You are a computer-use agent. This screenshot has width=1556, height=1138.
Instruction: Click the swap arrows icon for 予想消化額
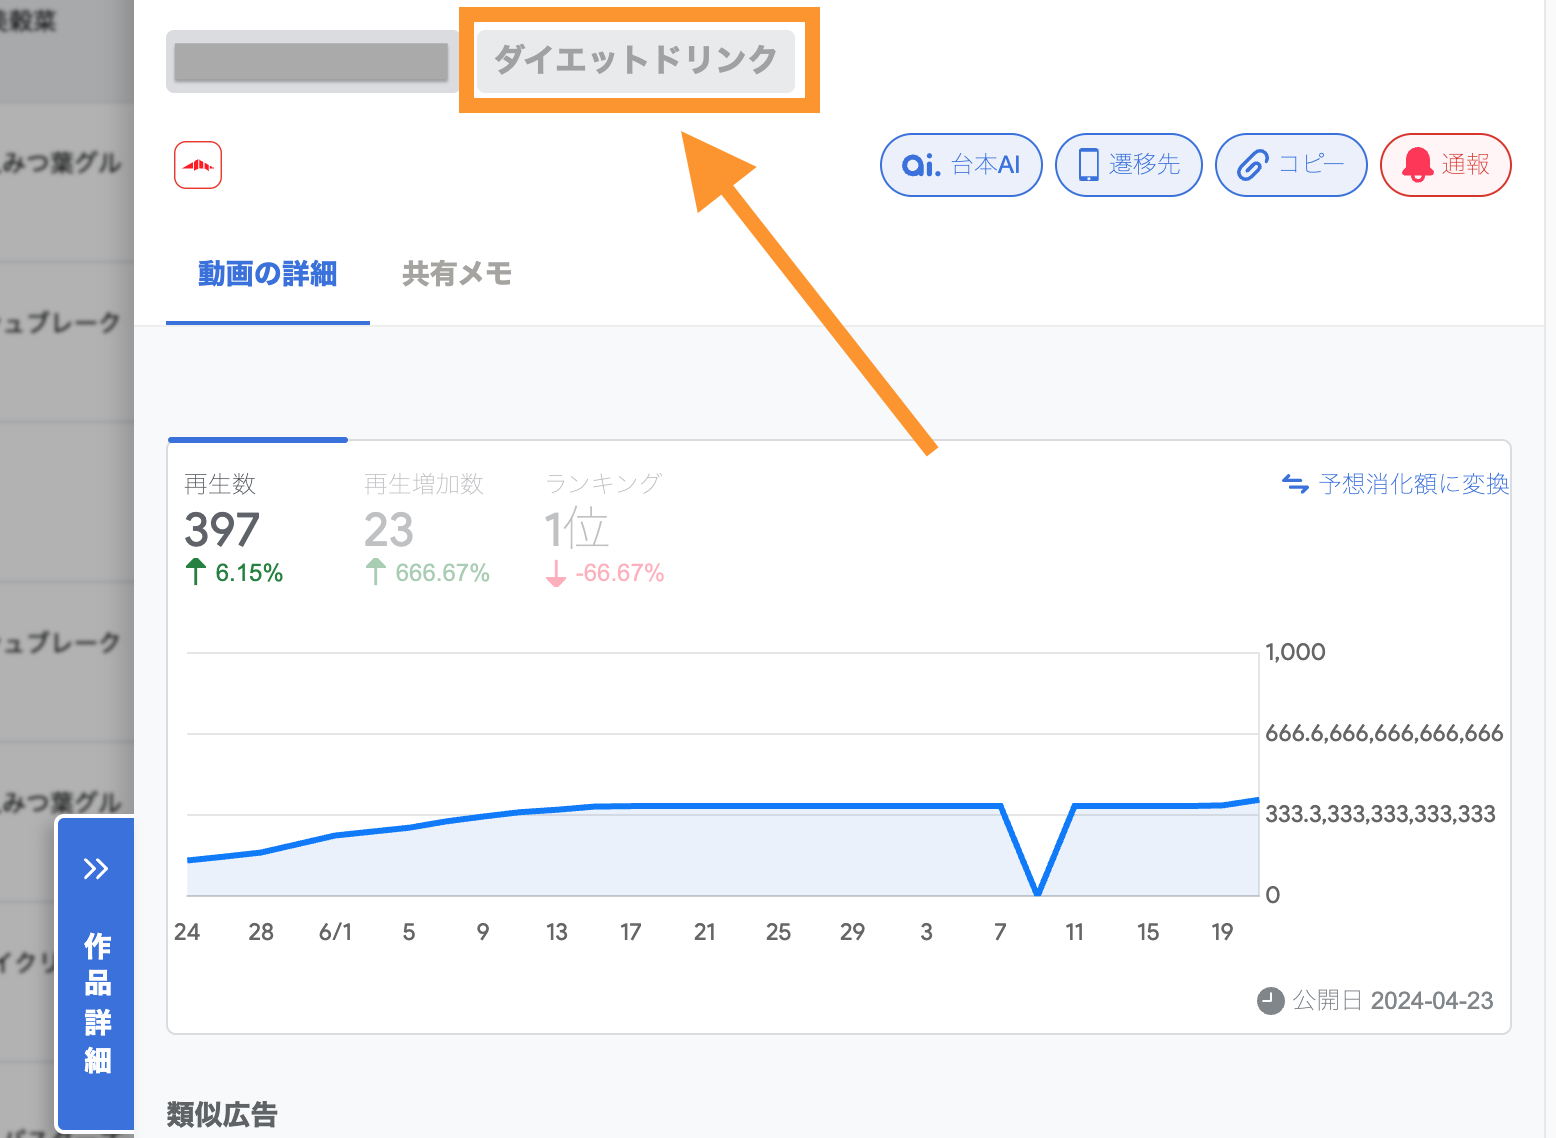point(1295,484)
